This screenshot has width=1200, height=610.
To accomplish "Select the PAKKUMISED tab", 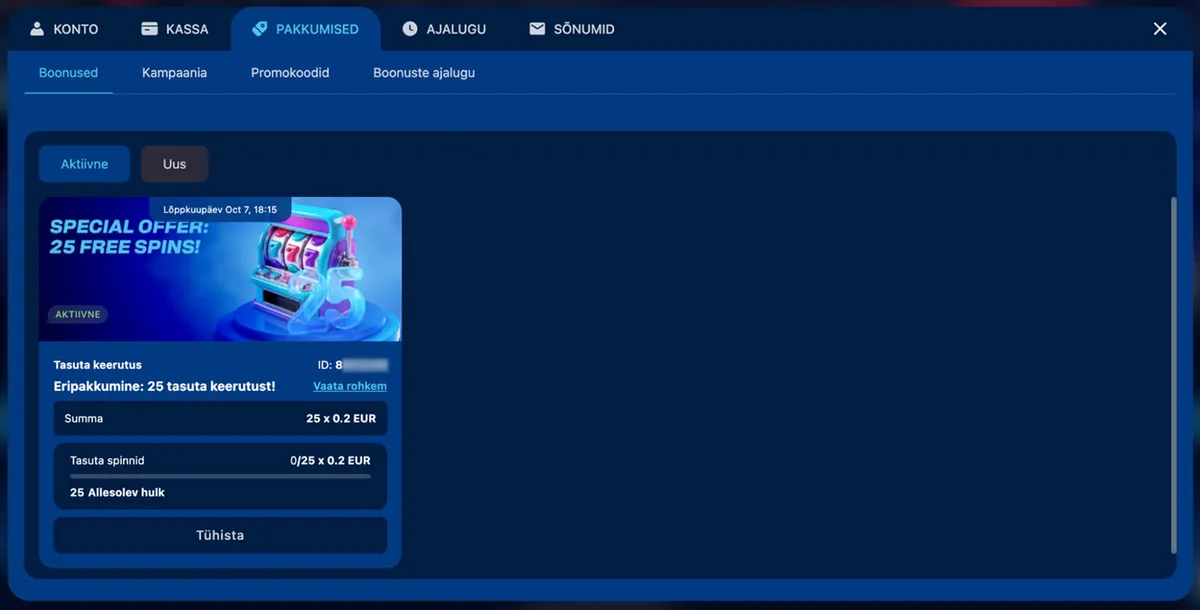I will pos(305,29).
